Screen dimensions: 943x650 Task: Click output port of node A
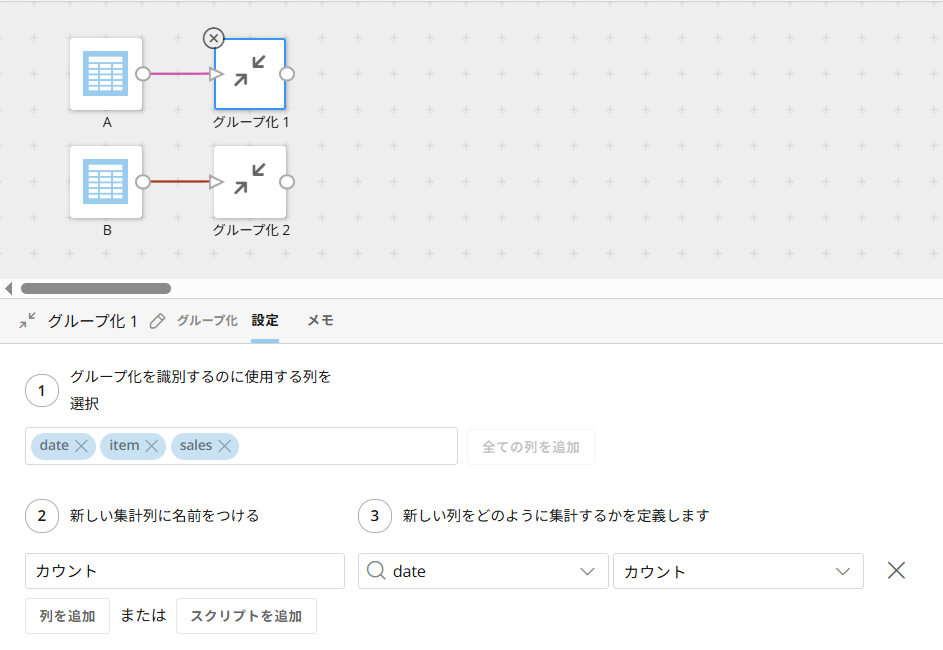[x=143, y=74]
